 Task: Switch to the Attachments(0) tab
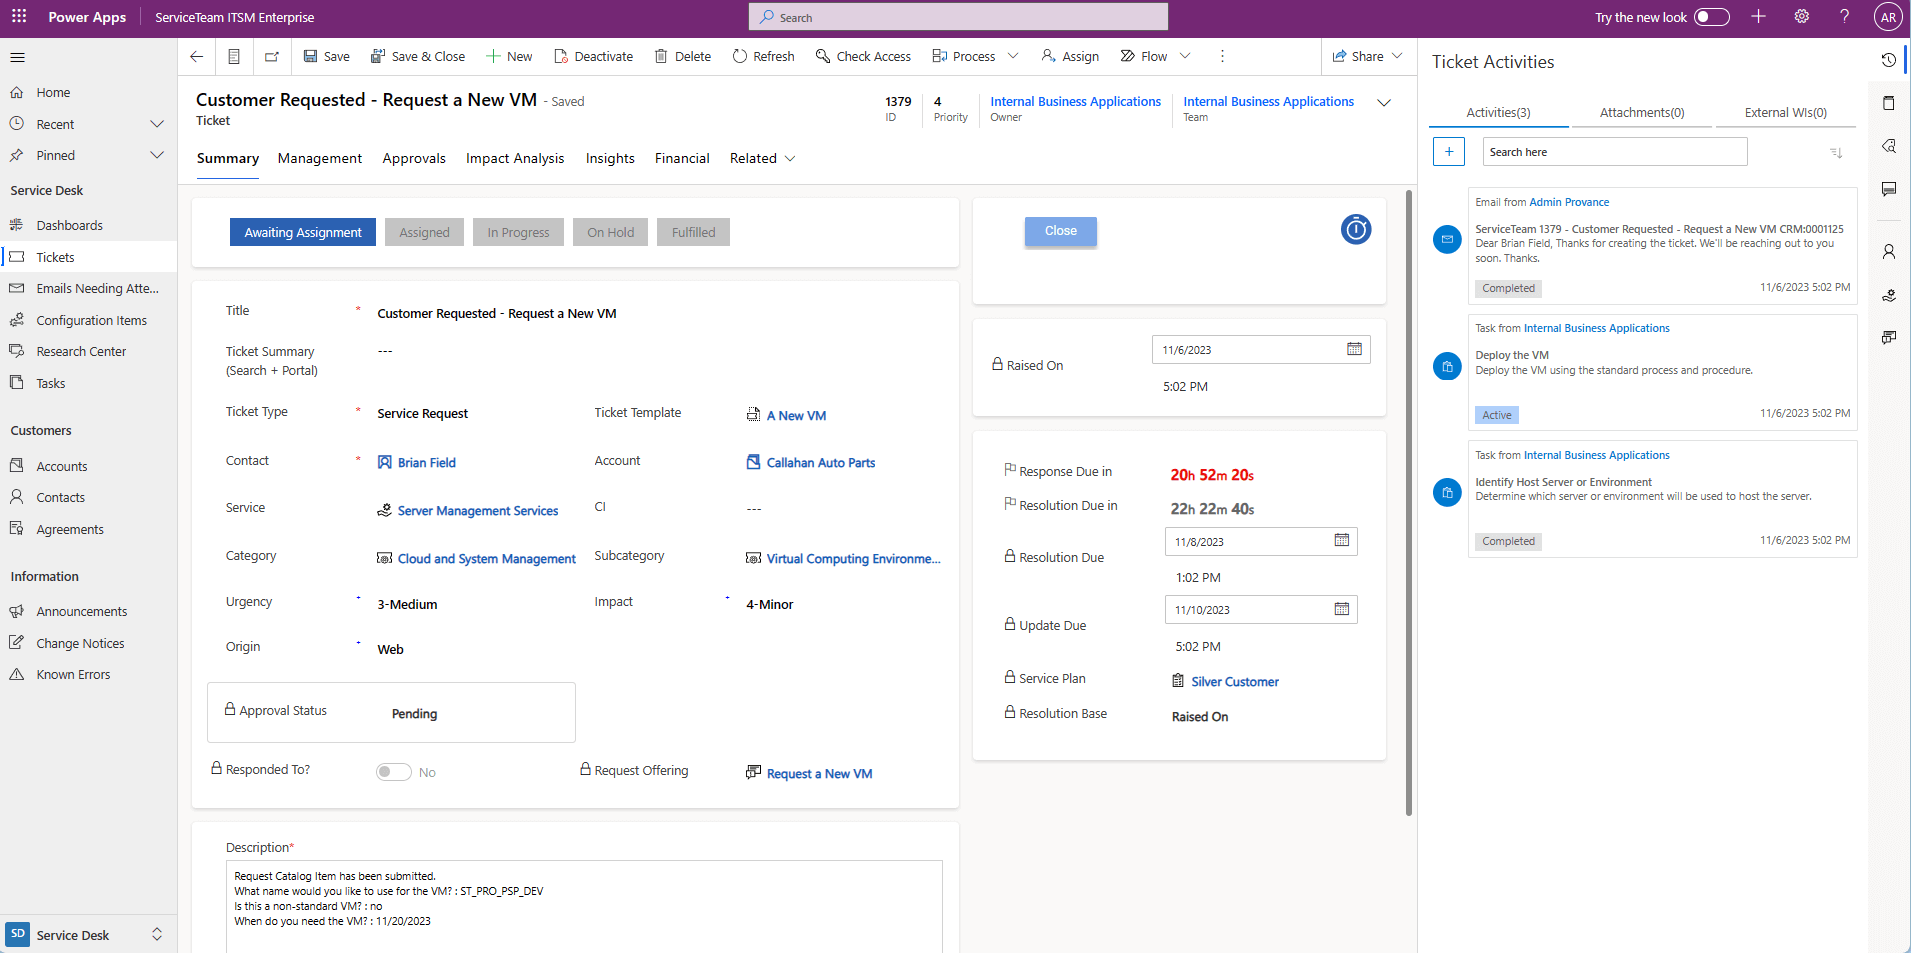pos(1641,112)
